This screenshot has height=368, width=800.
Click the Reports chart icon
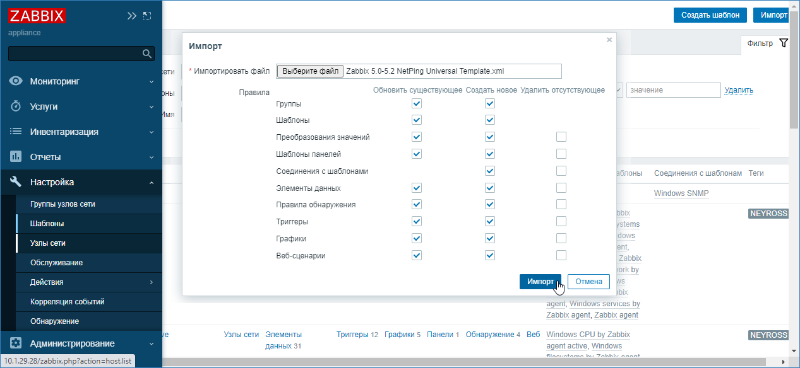(16, 157)
